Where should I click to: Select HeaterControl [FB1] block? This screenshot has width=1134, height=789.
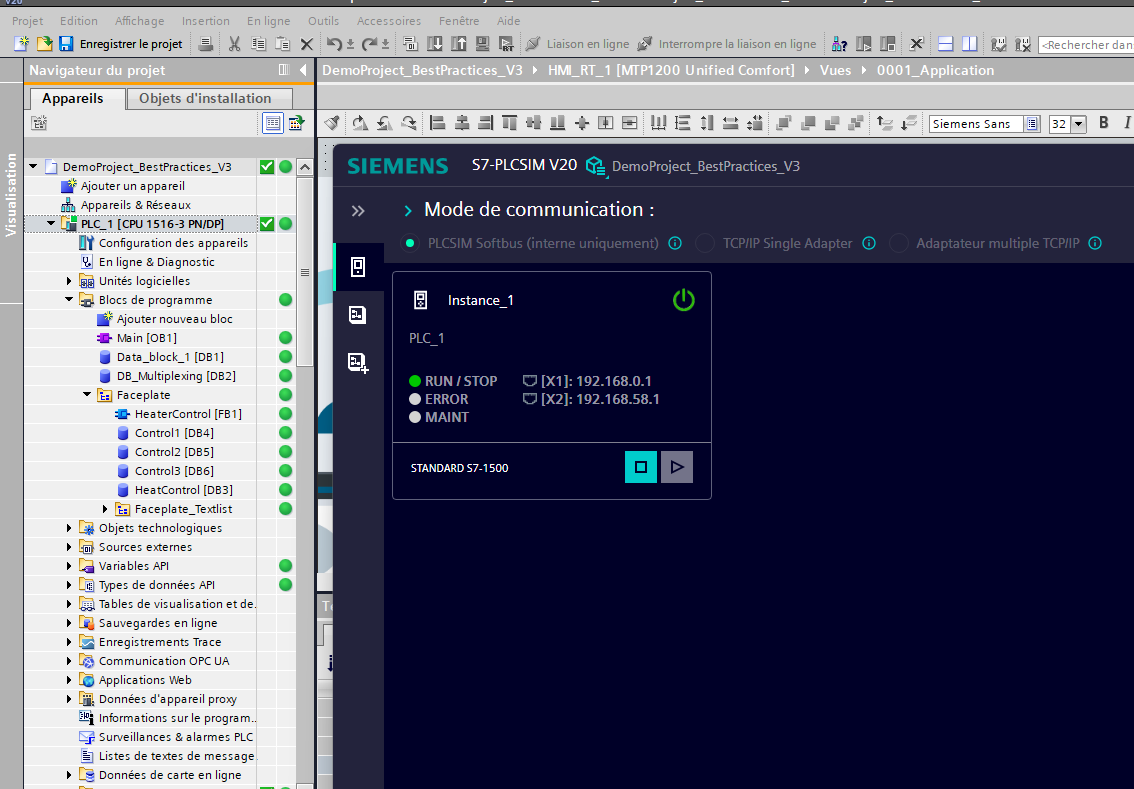pos(188,414)
